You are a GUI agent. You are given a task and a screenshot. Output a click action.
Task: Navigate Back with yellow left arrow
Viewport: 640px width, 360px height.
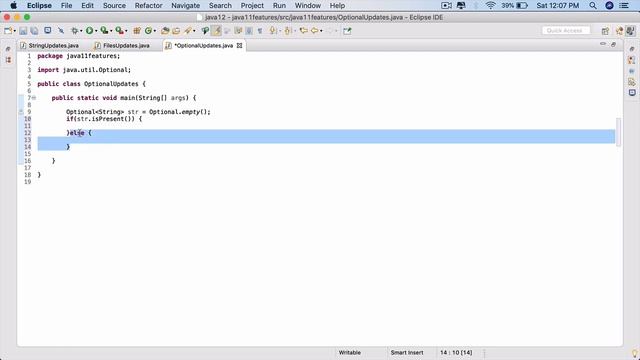tap(314, 31)
